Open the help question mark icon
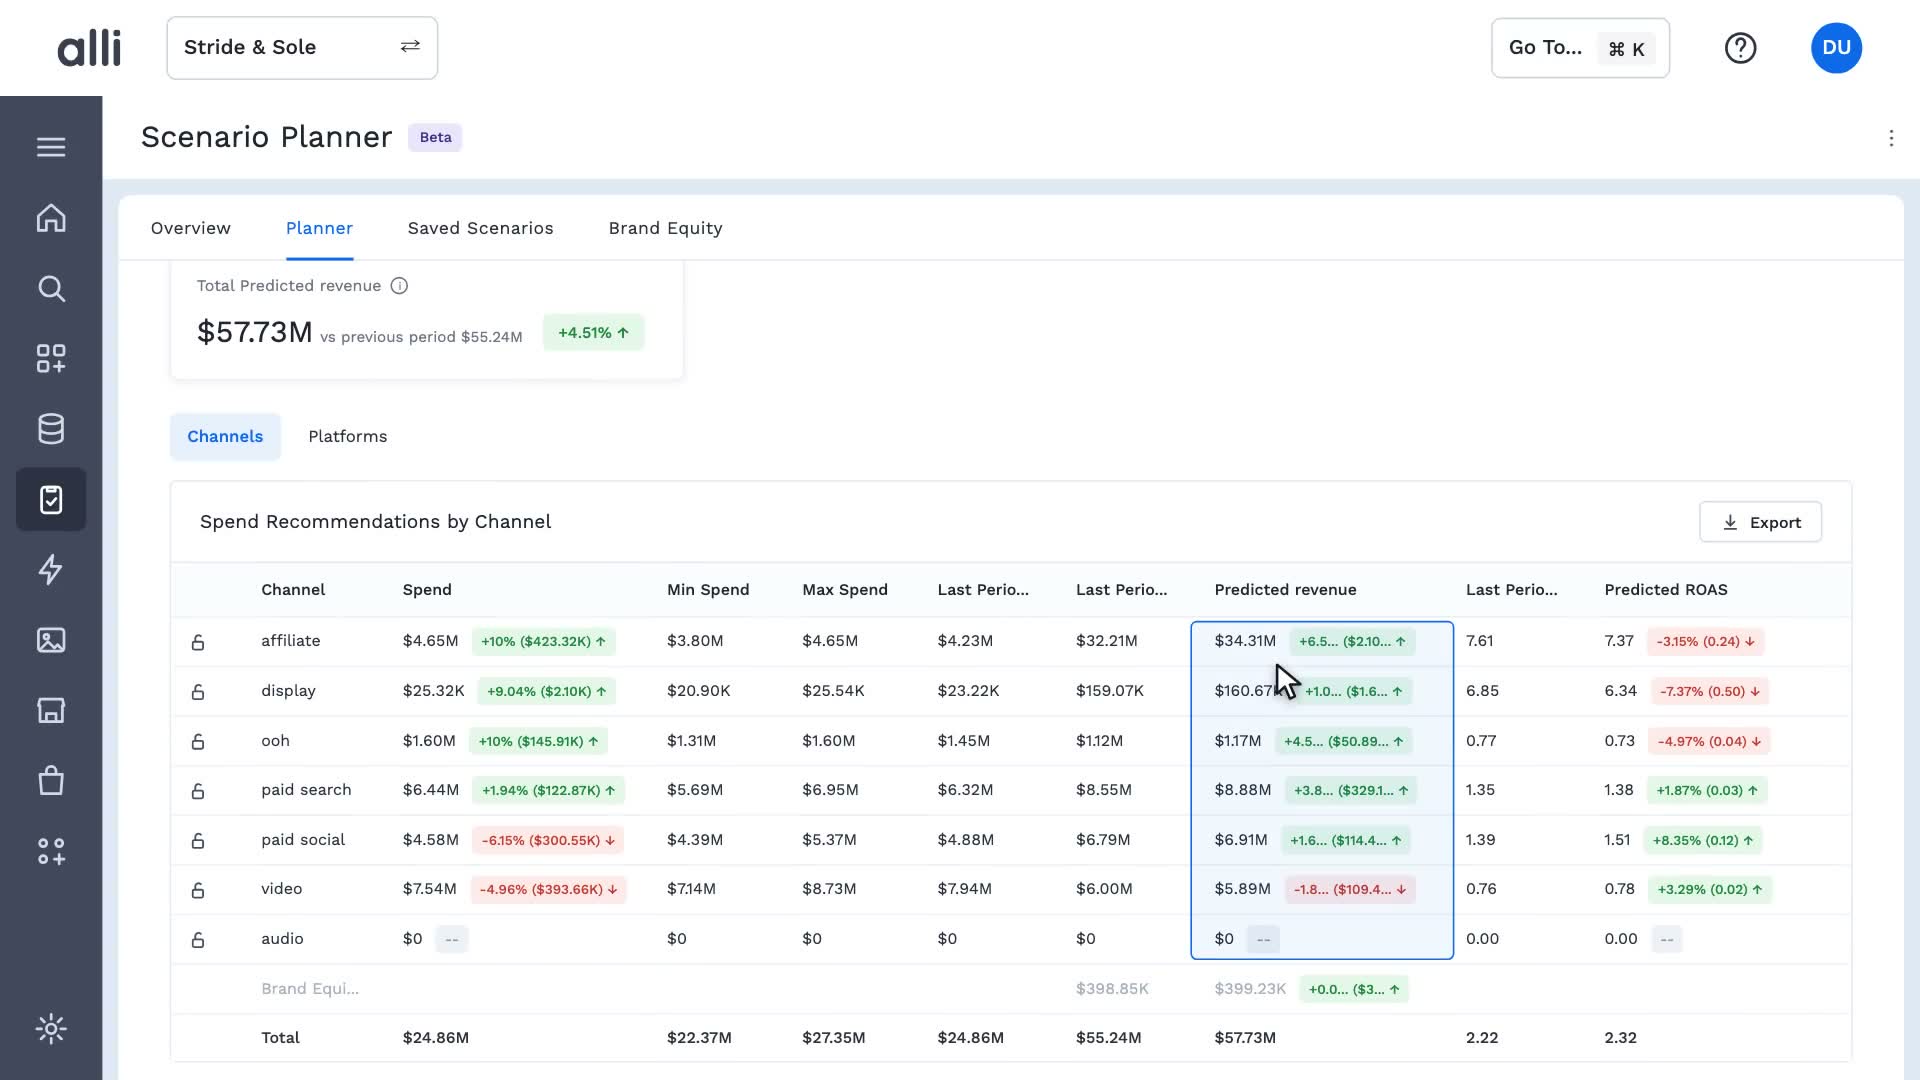 coord(1740,48)
